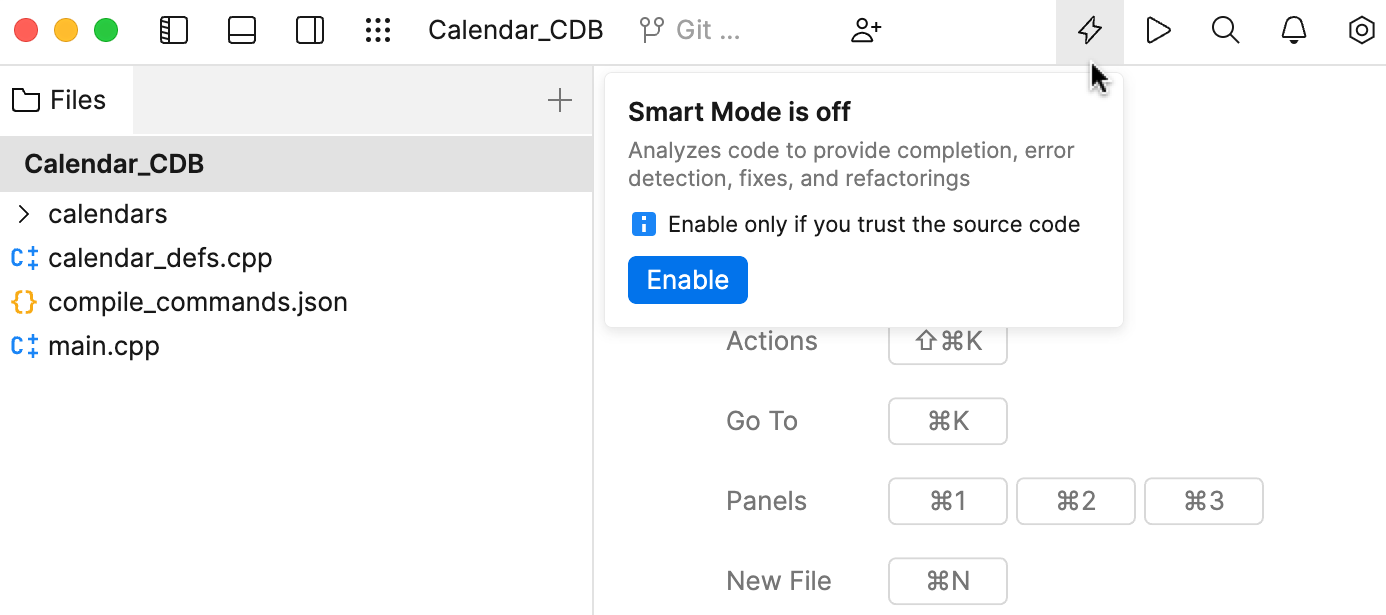Viewport: 1386px width, 615px height.
Task: Toggle the left panel visibility
Action: (173, 30)
